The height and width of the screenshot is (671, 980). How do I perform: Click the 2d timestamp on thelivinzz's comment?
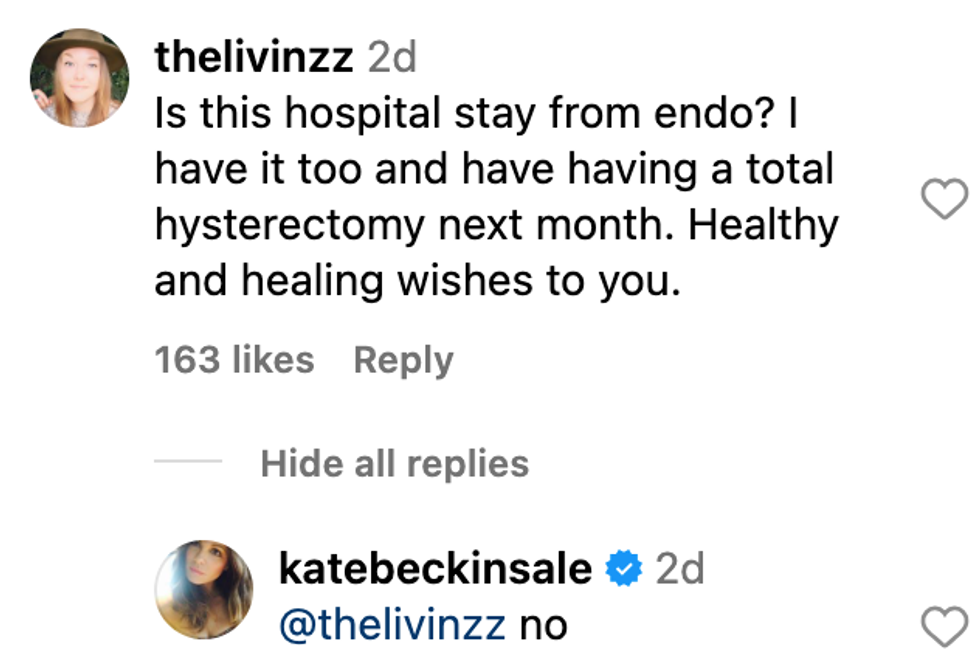(392, 59)
